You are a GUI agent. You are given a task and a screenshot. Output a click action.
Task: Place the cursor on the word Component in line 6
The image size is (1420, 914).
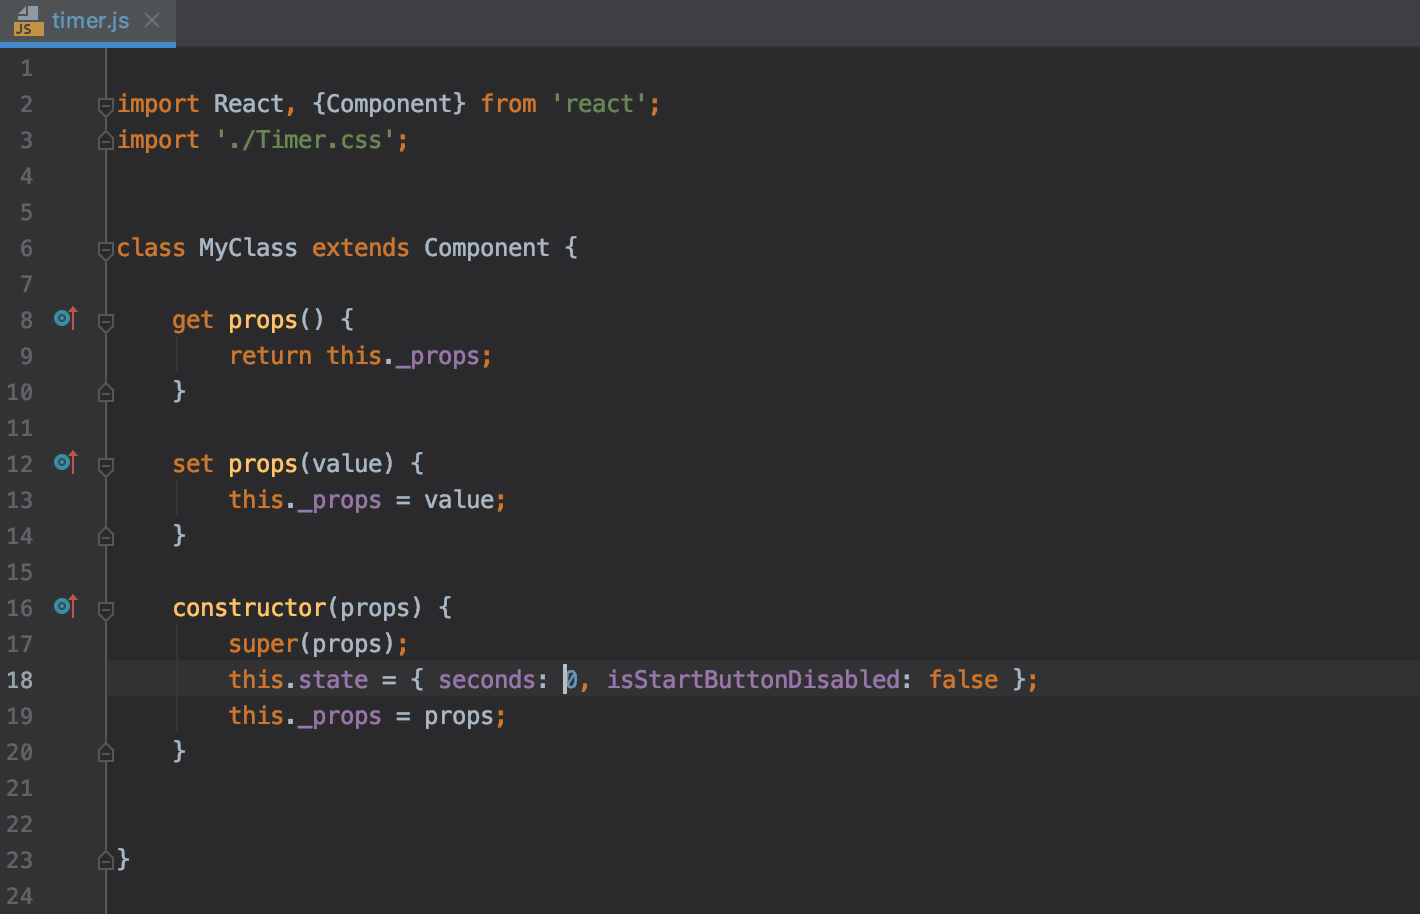click(x=487, y=247)
